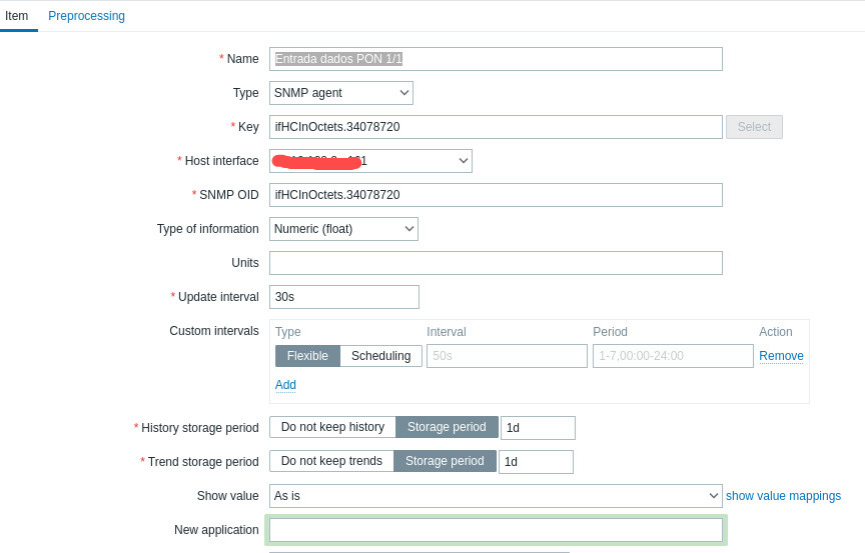Open the show value mappings link
Viewport: 865px width, 553px height.
tap(783, 496)
